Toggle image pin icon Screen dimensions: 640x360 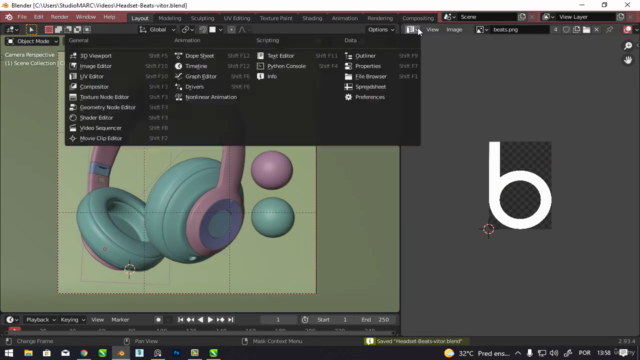pyautogui.click(x=609, y=29)
